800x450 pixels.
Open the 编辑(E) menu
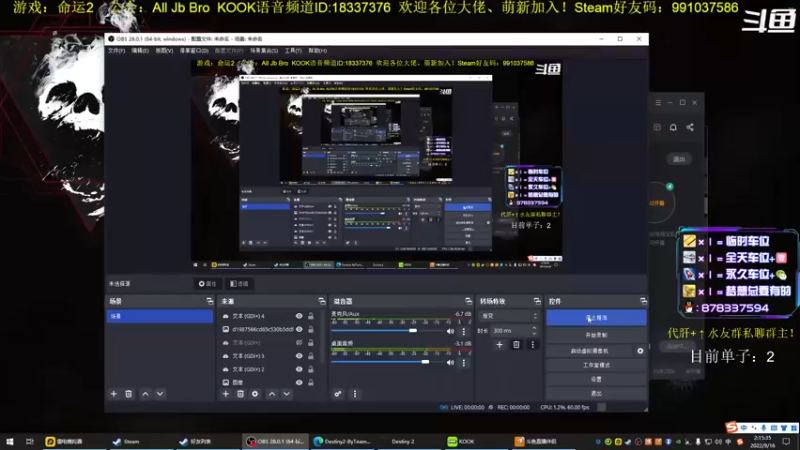140,51
